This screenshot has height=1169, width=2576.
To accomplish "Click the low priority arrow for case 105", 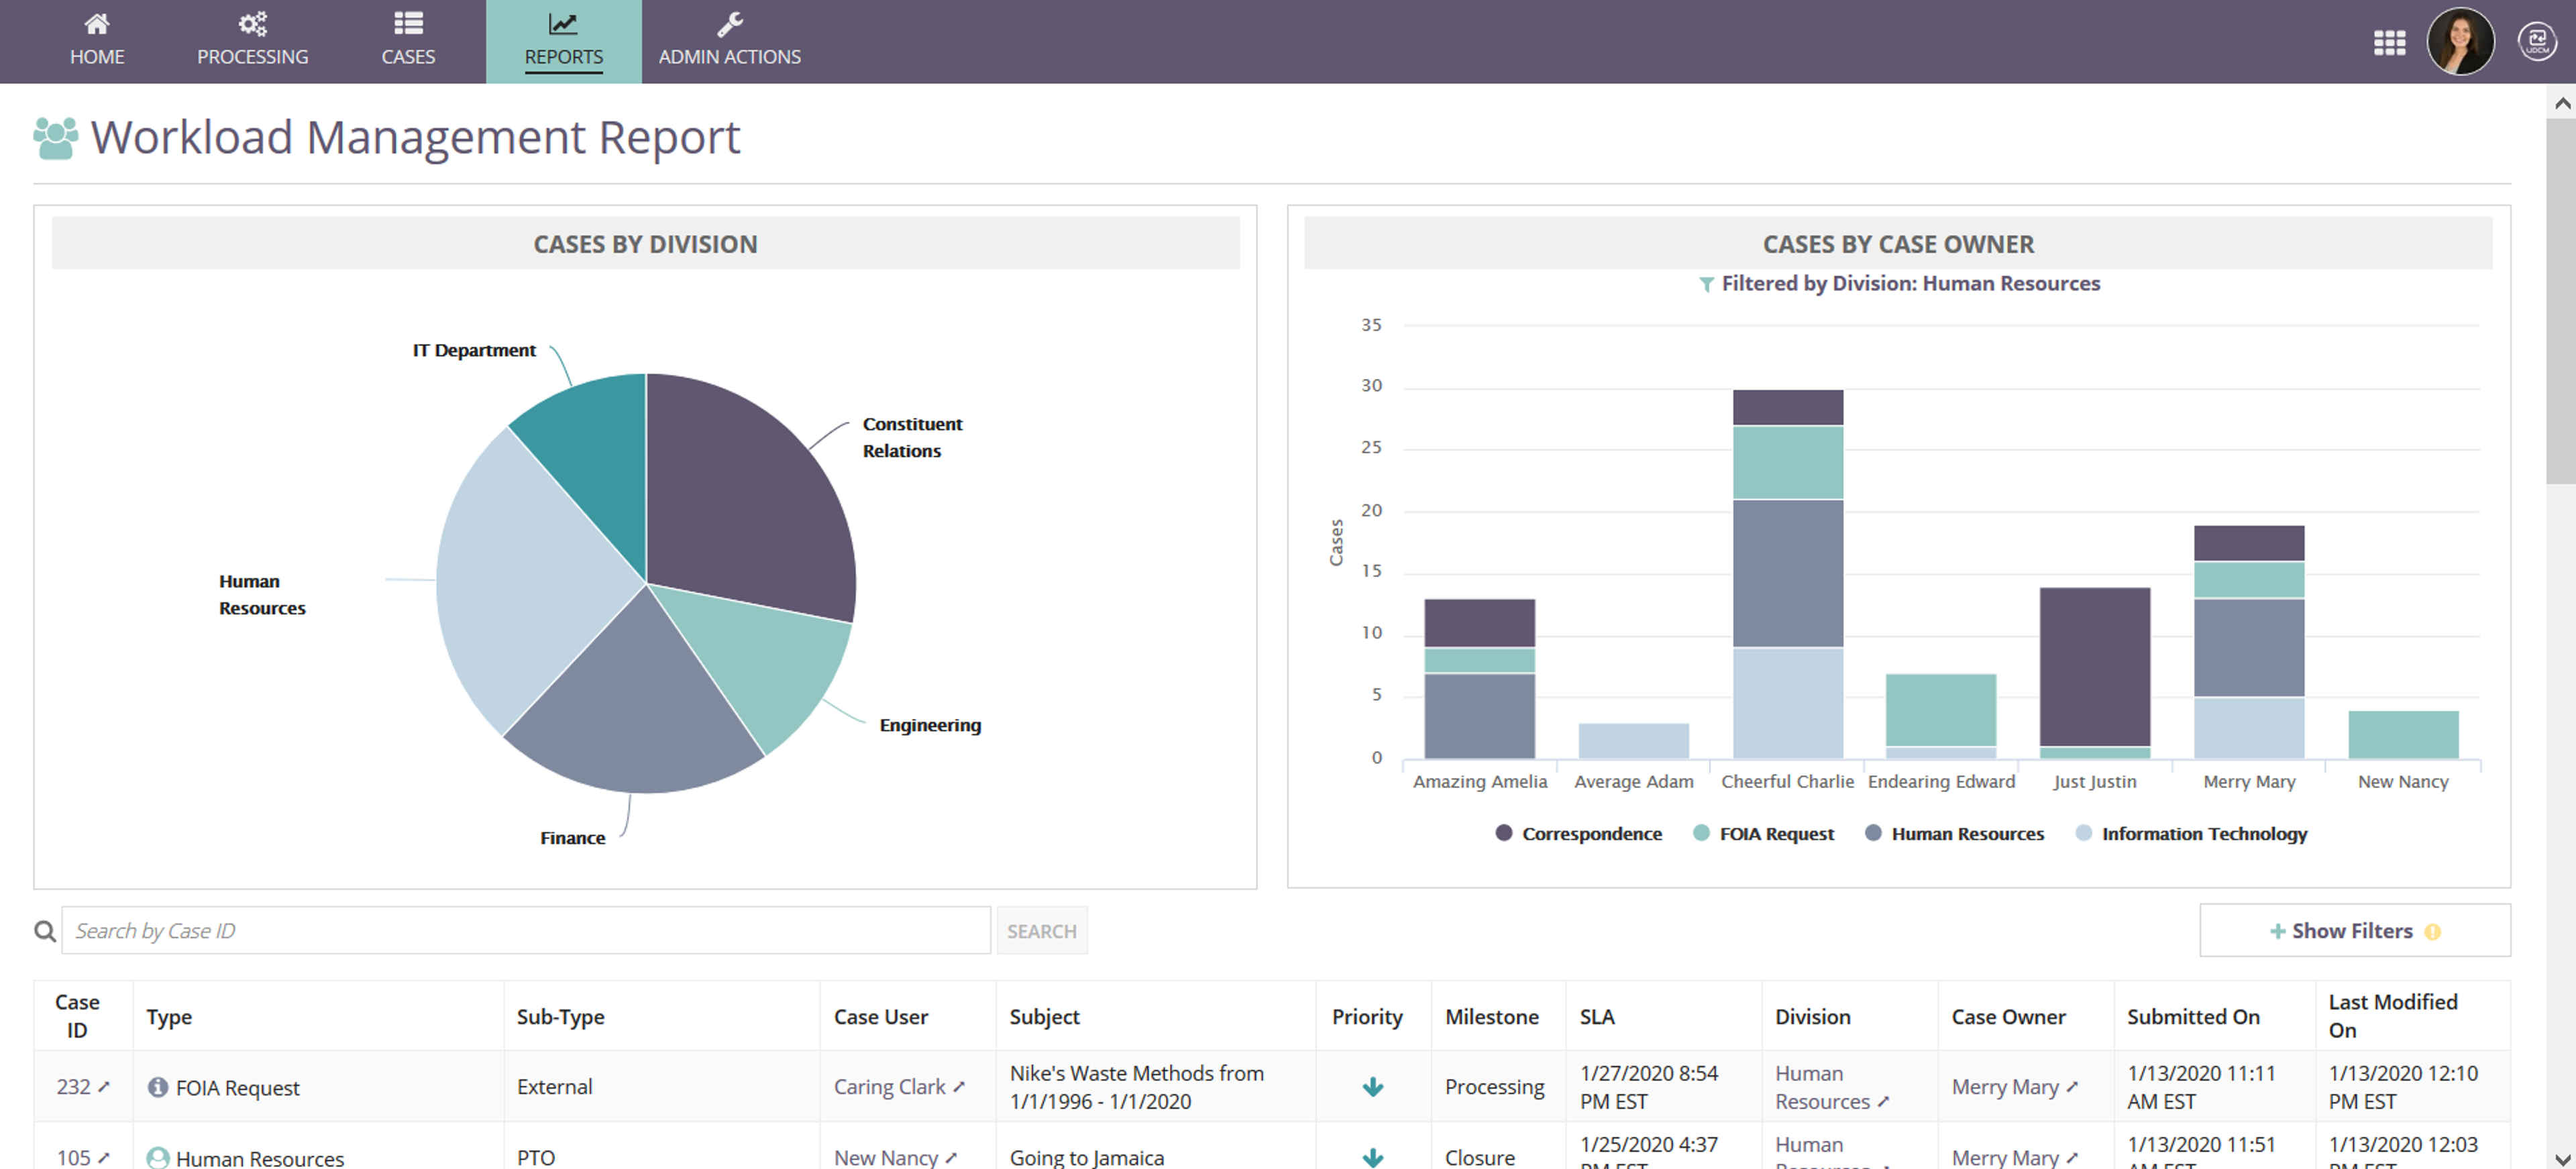I will pyautogui.click(x=1372, y=1157).
